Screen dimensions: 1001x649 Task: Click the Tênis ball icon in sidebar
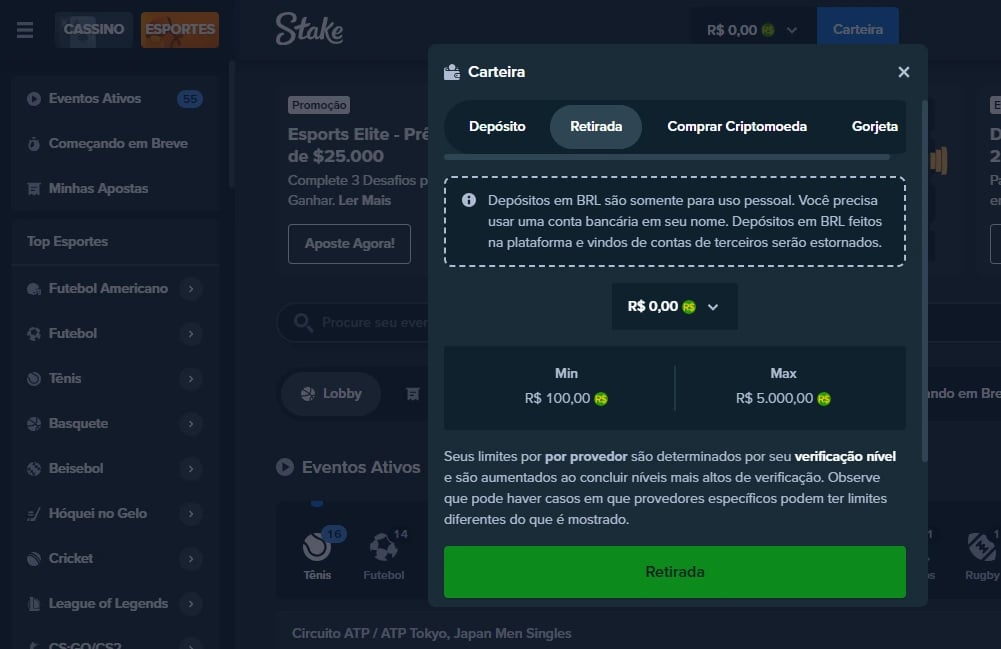click(34, 378)
